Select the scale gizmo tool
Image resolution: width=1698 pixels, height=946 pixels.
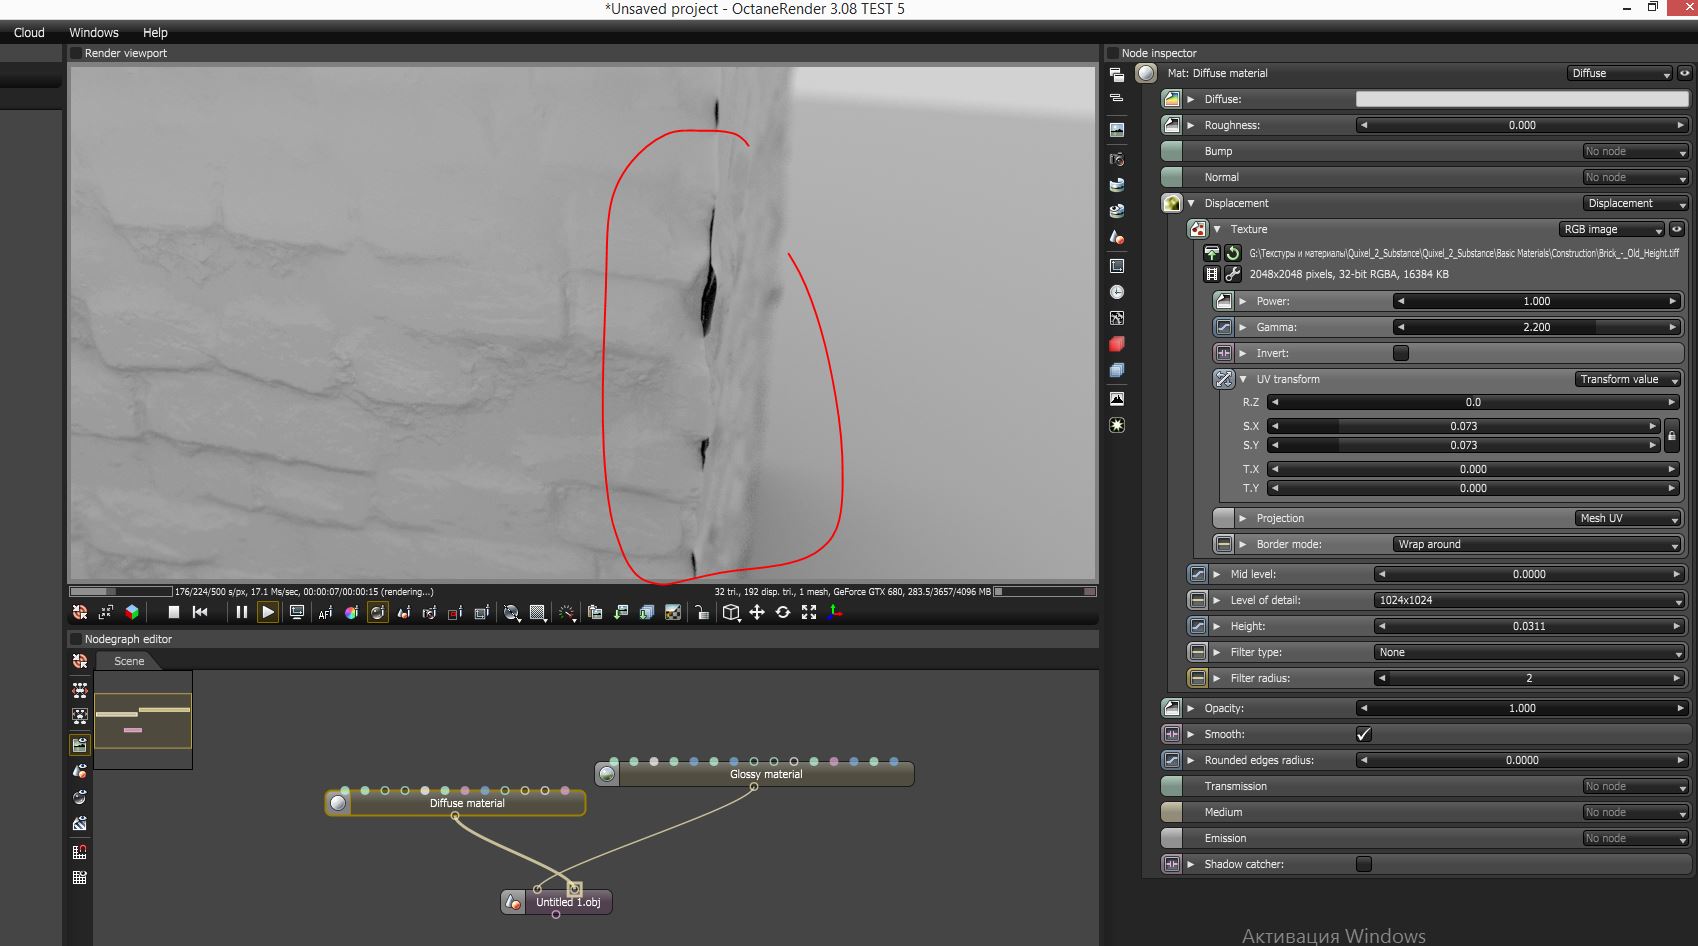tap(809, 613)
